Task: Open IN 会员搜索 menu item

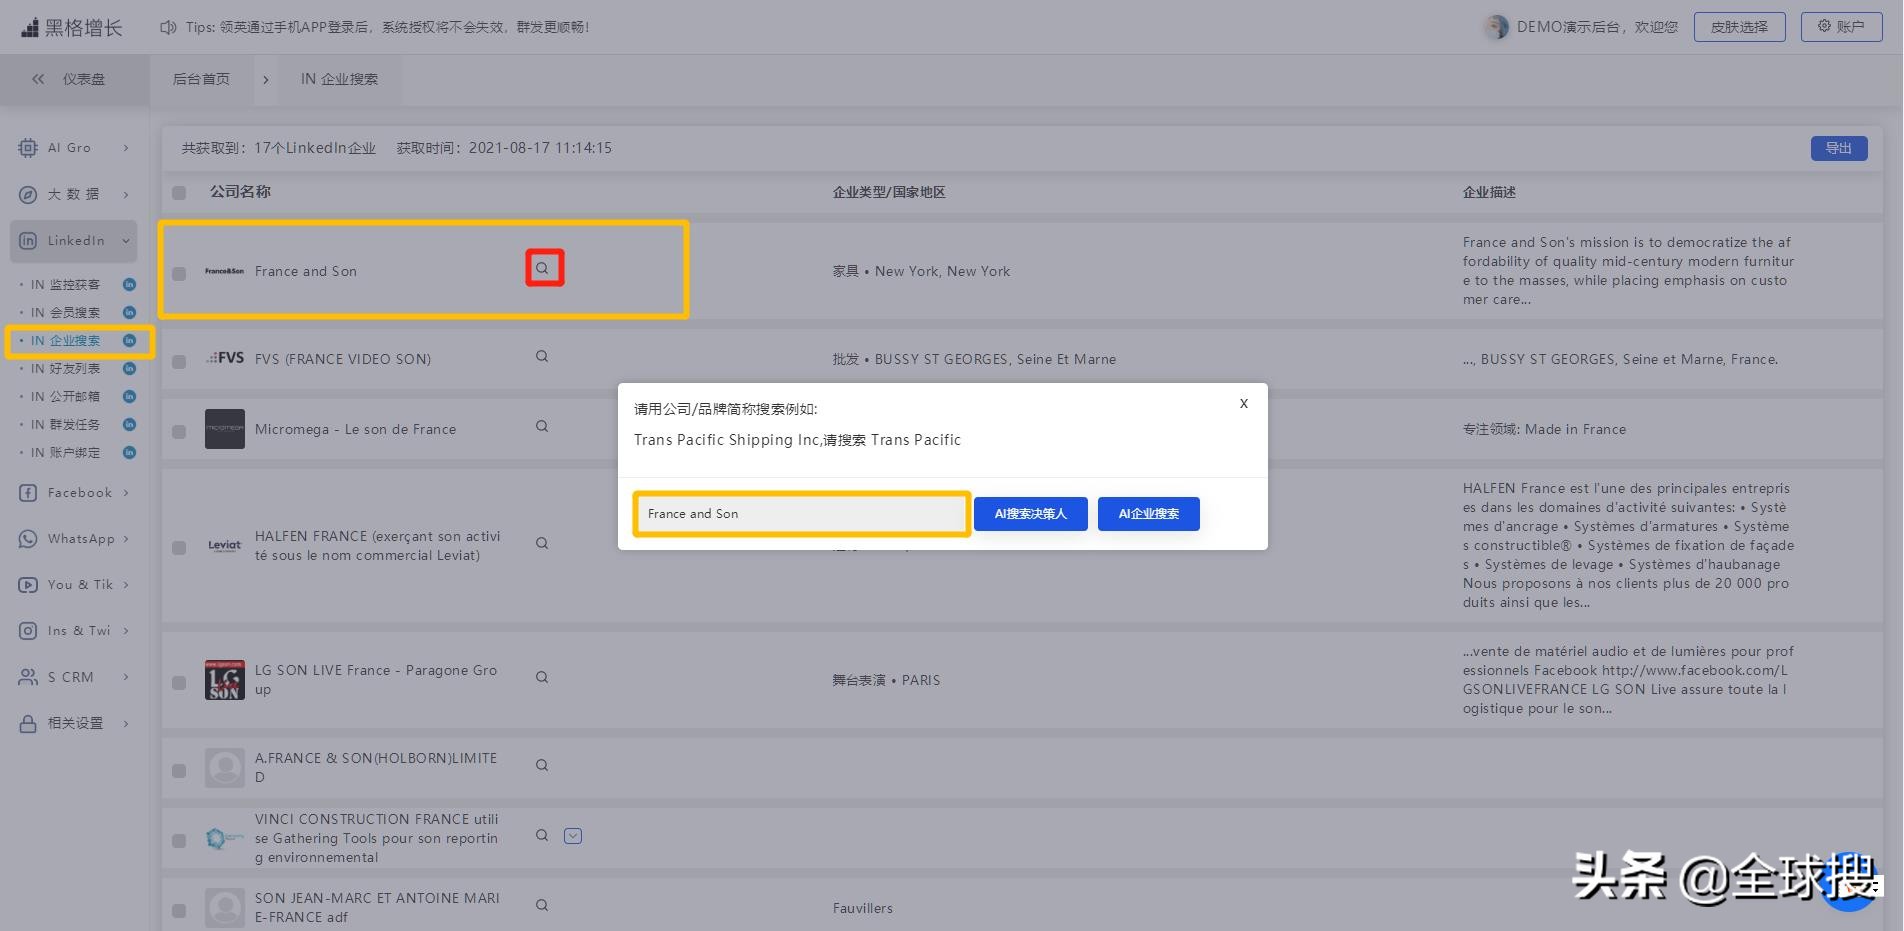Action: coord(65,313)
